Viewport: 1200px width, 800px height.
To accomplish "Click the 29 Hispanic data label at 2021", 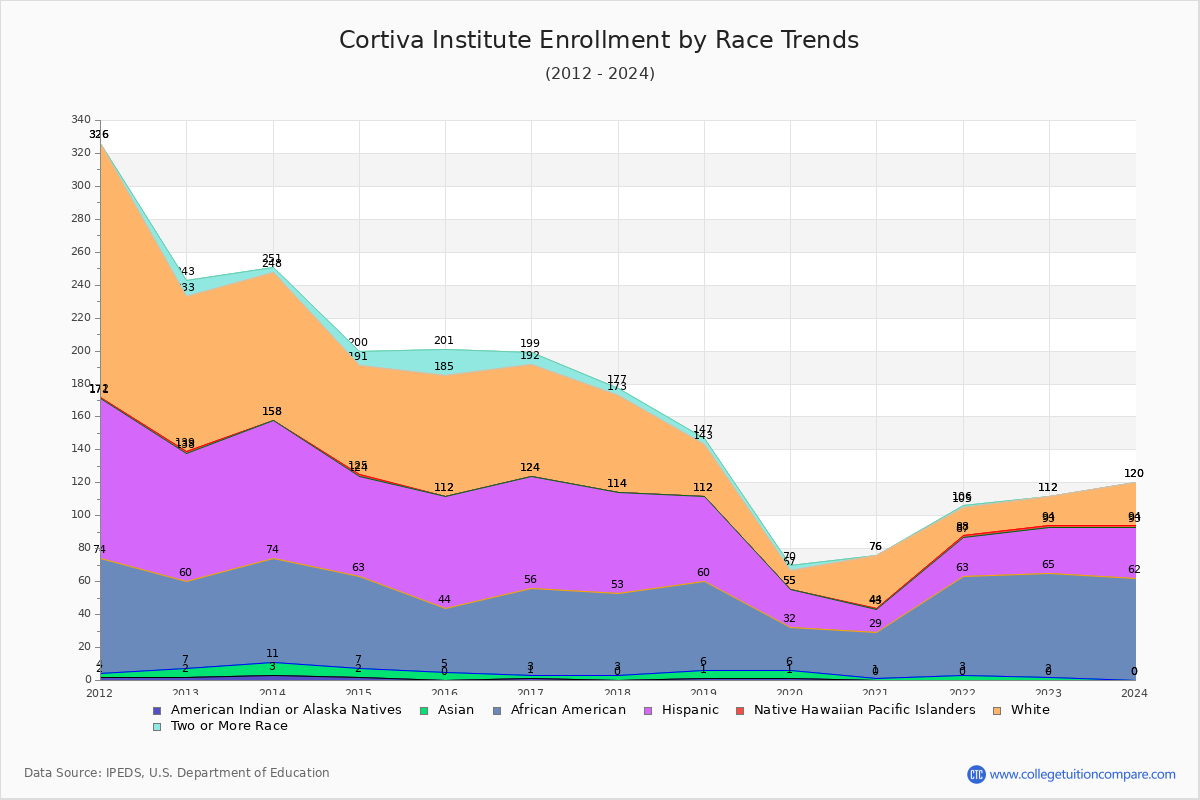I will [x=875, y=624].
